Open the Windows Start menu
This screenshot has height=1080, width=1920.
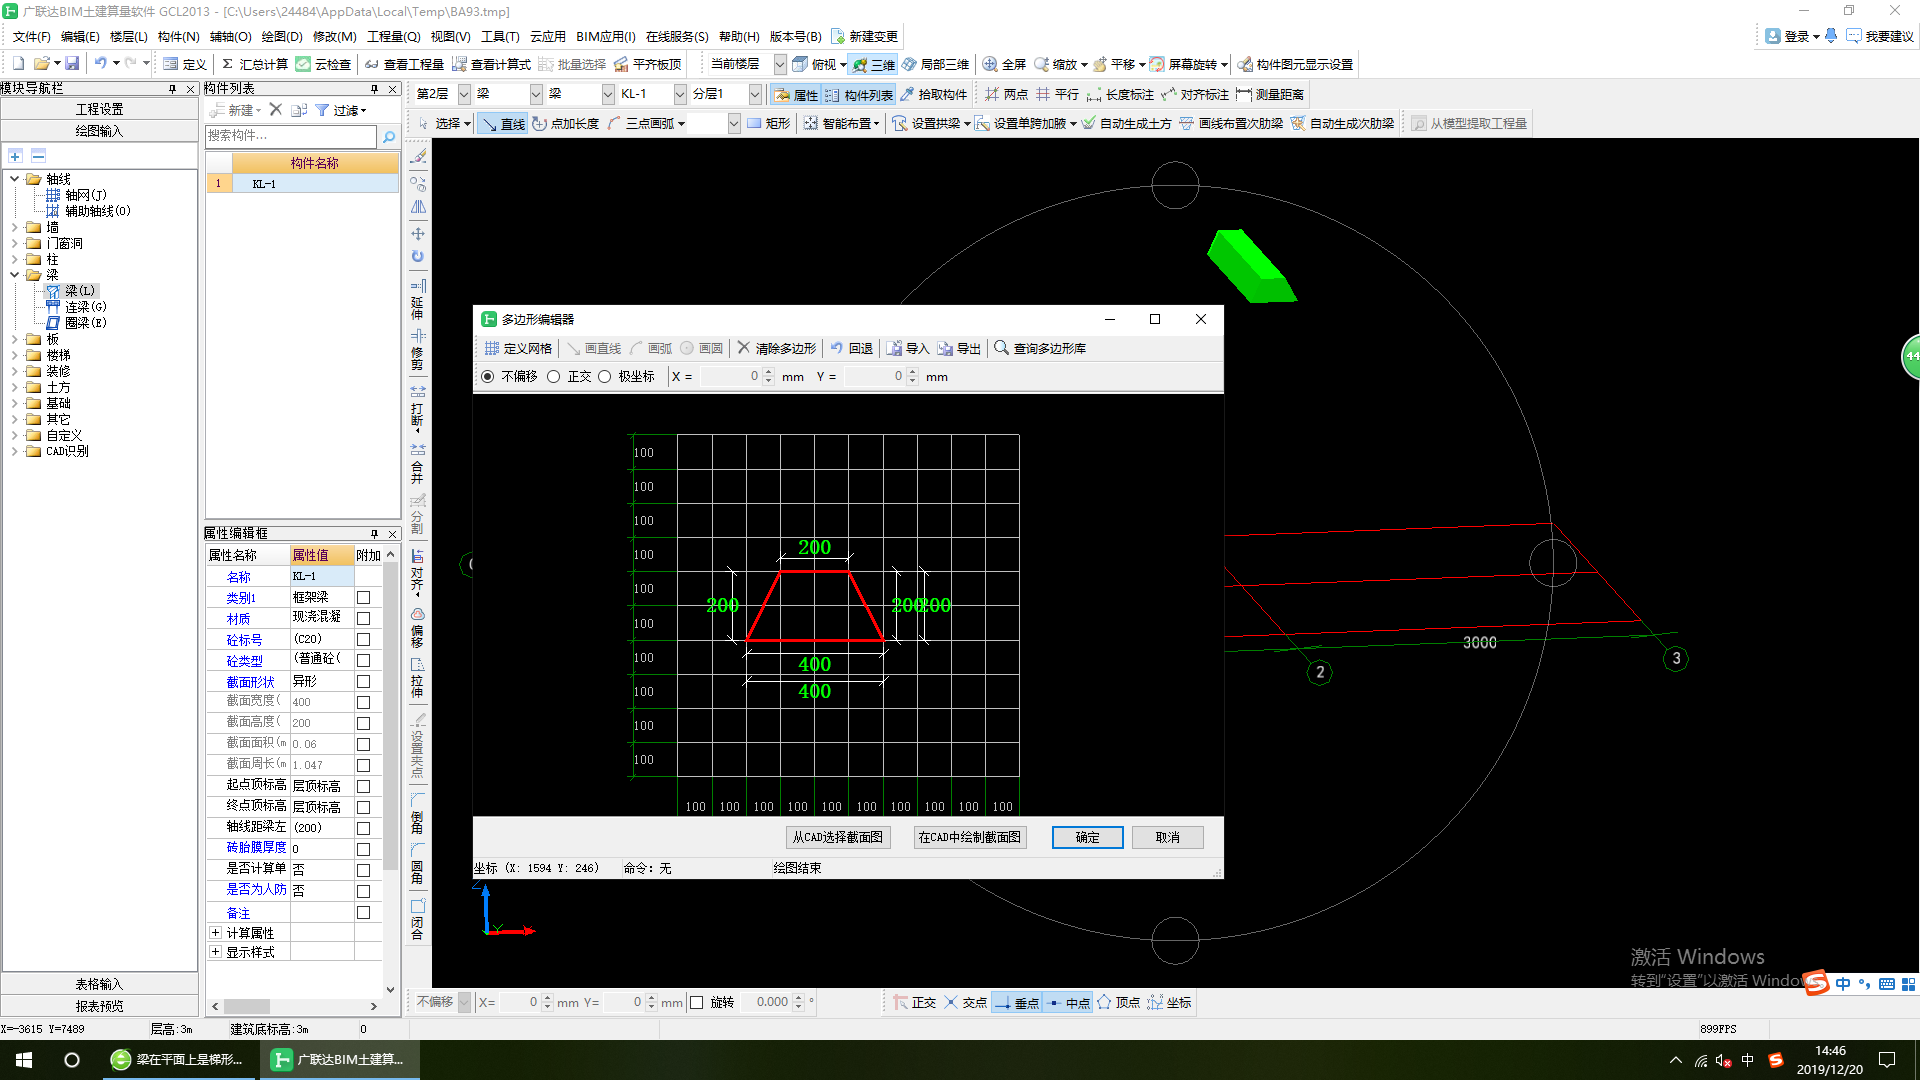pos(24,1060)
